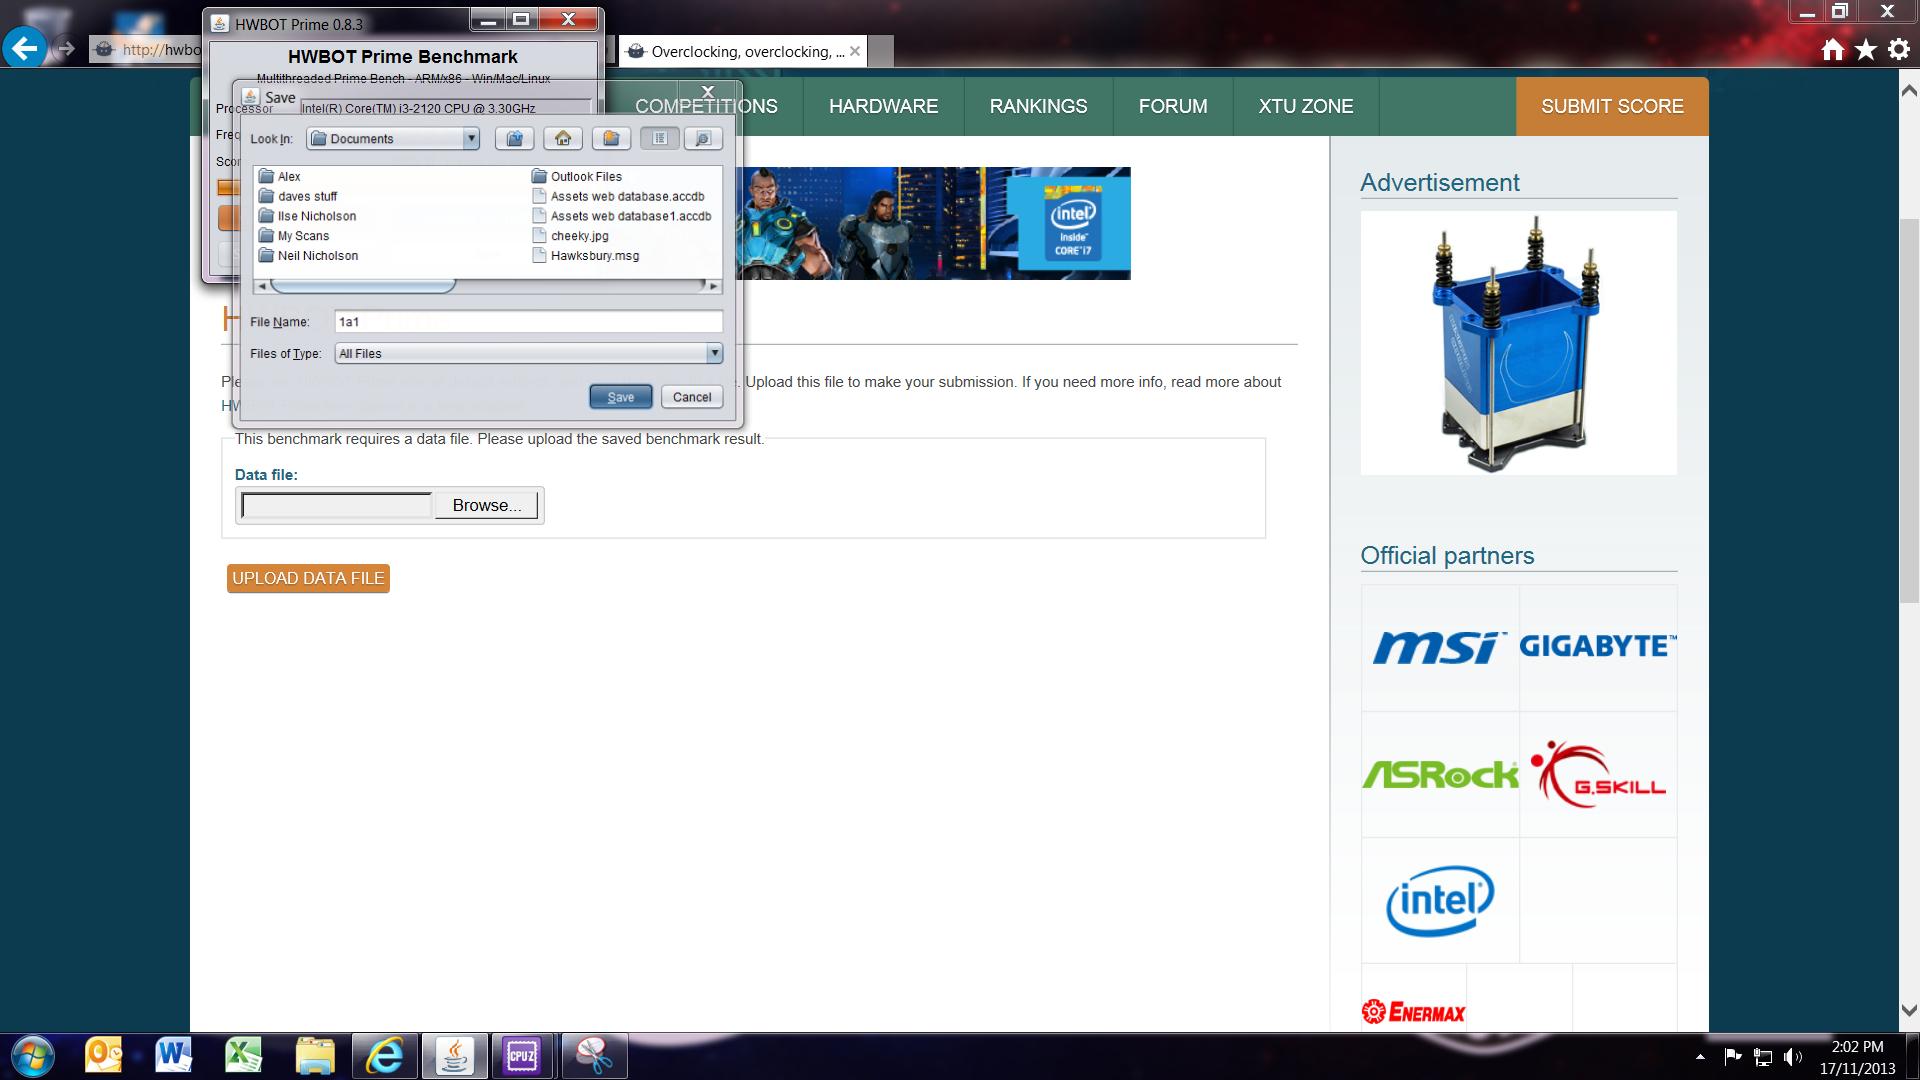Screen dimensions: 1920x1080
Task: Click the Submit Score button
Action: (x=1612, y=106)
